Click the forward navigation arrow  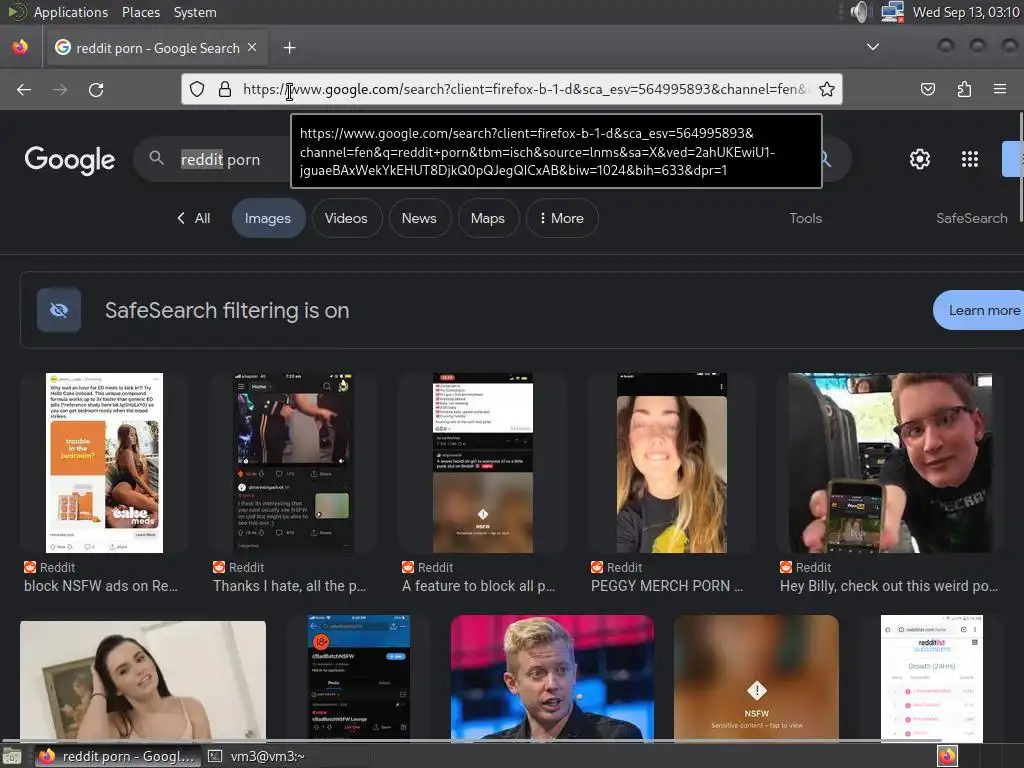(60, 89)
